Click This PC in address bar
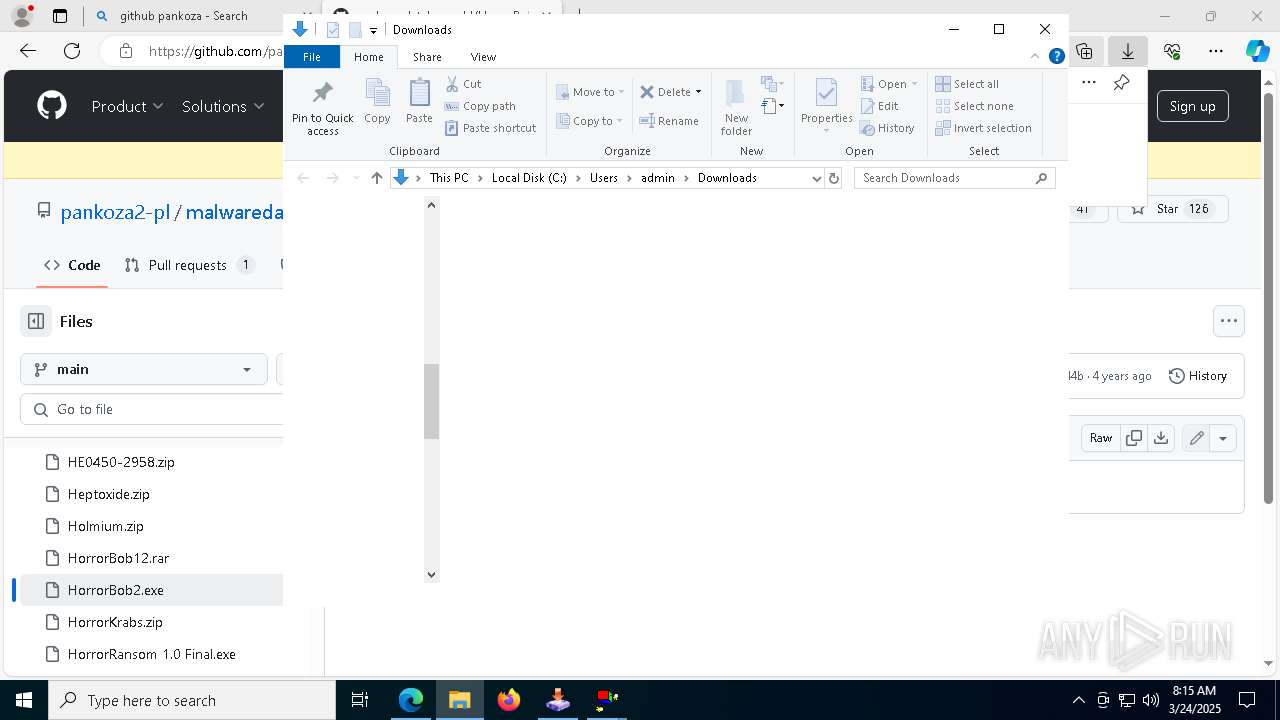Image resolution: width=1280 pixels, height=720 pixels. pos(449,178)
